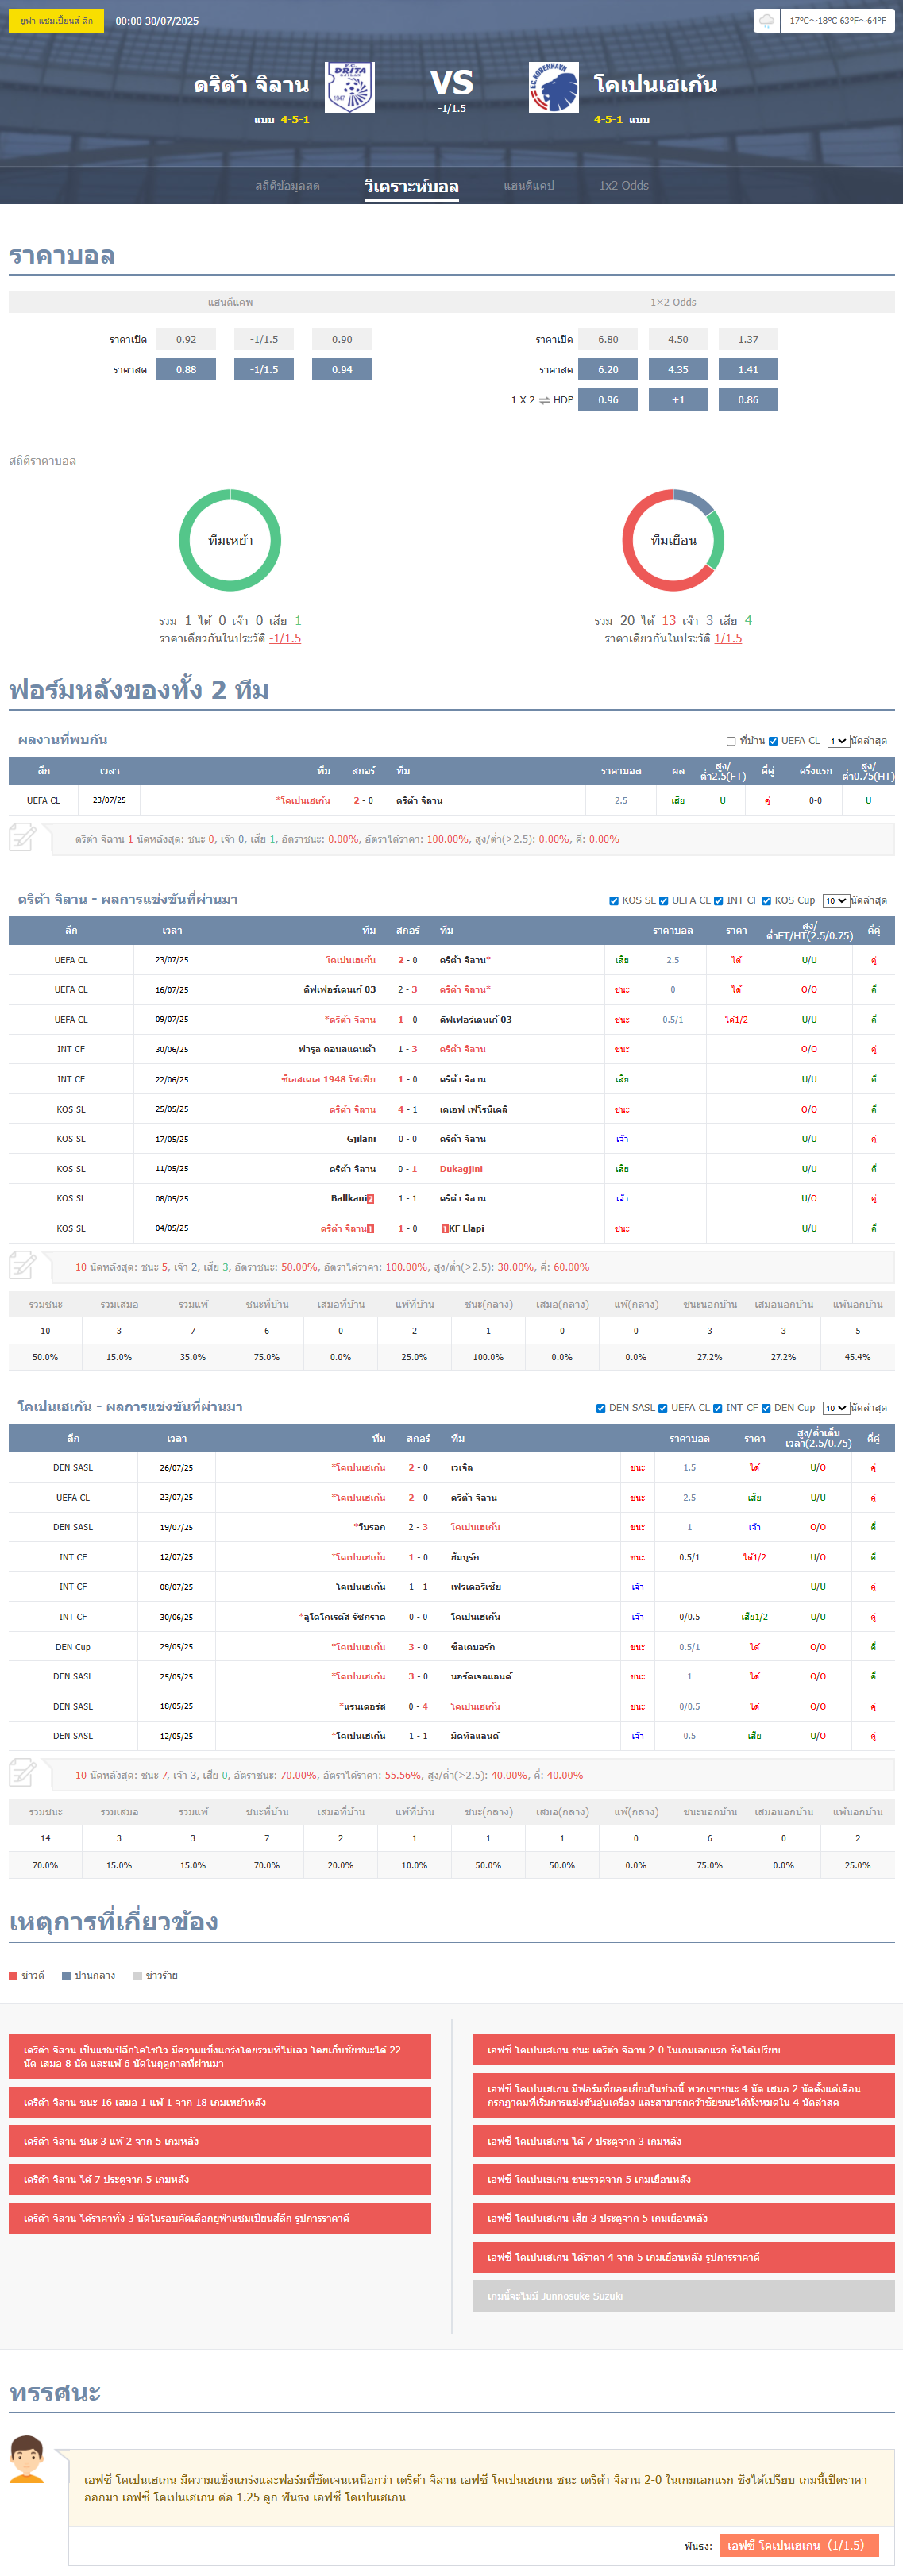Switch to the สถิติข้อมูลสด tab
Screen dimensions: 903x2576
(287, 186)
